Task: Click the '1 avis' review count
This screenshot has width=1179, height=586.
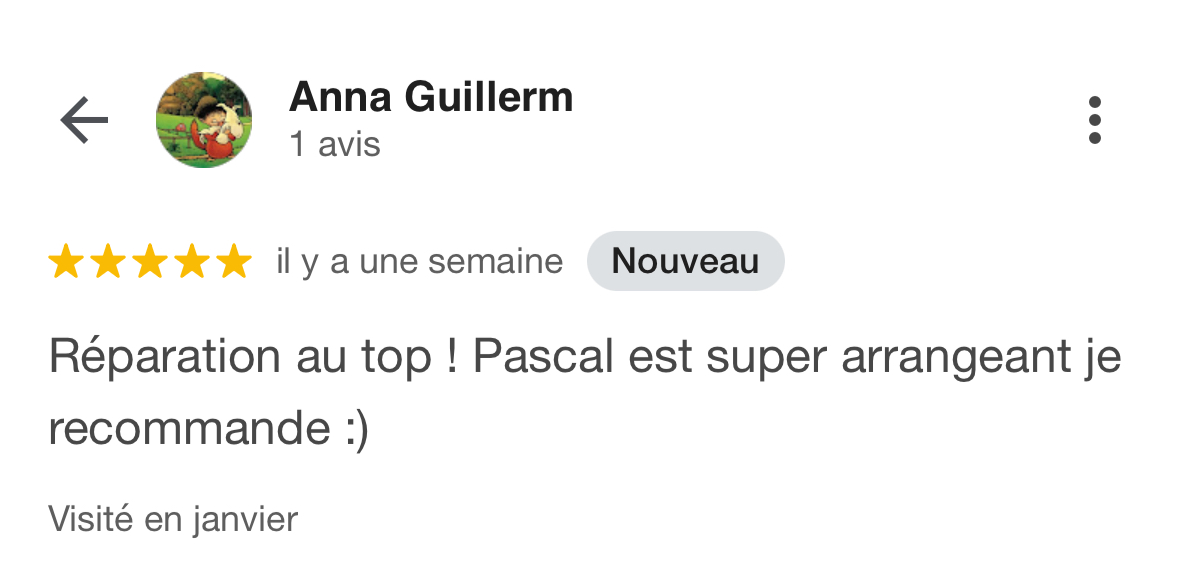Action: pos(335,144)
